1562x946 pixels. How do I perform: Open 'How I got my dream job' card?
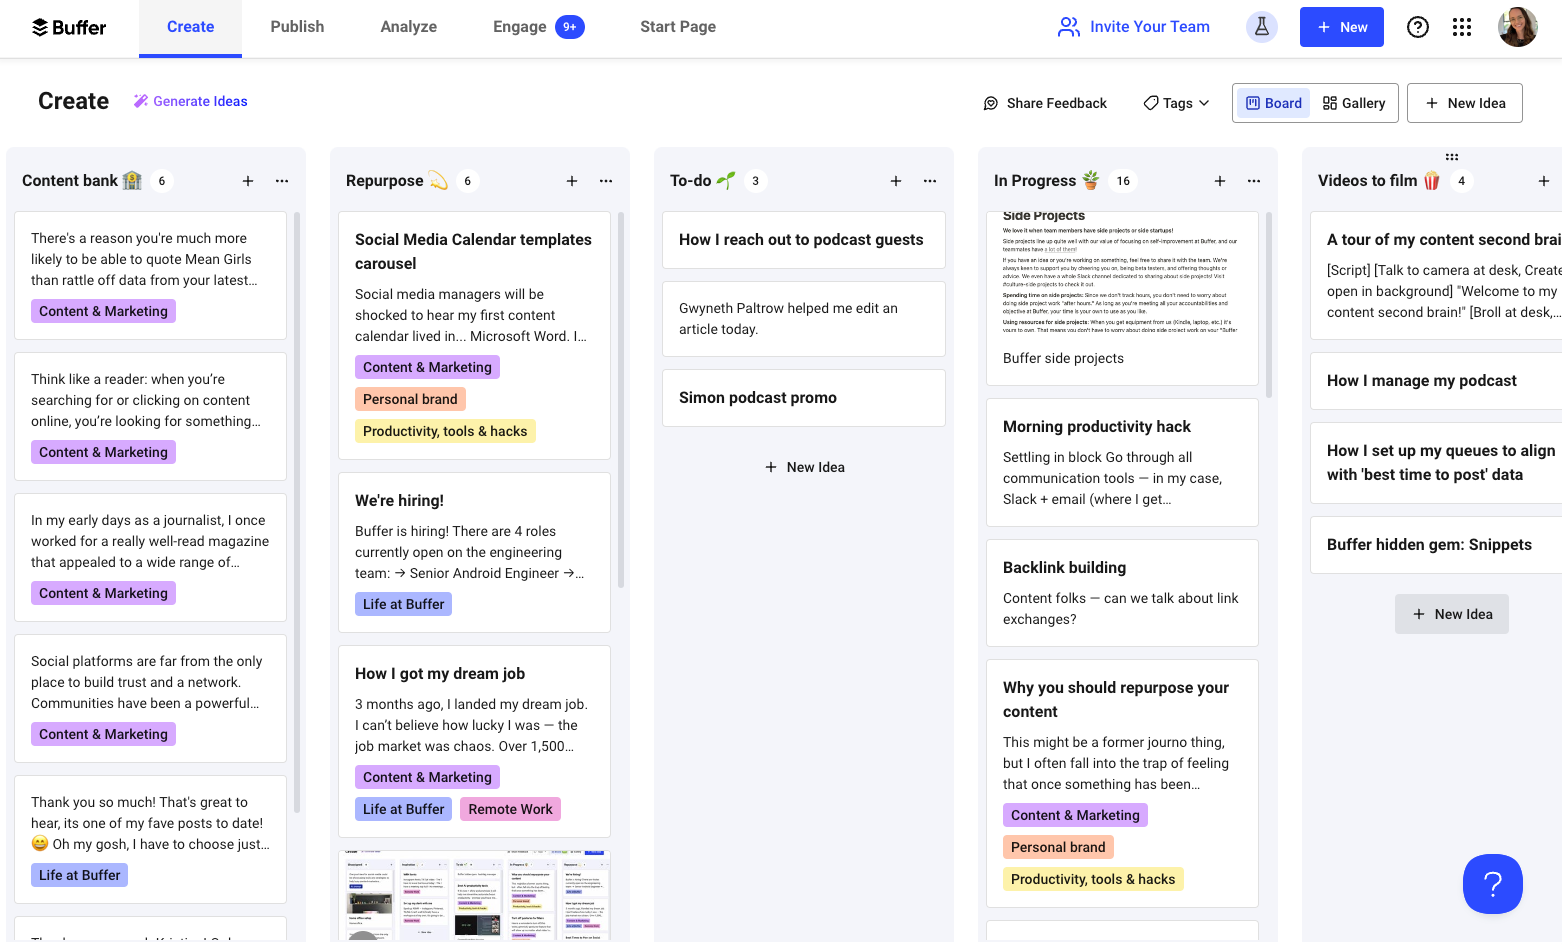point(475,741)
